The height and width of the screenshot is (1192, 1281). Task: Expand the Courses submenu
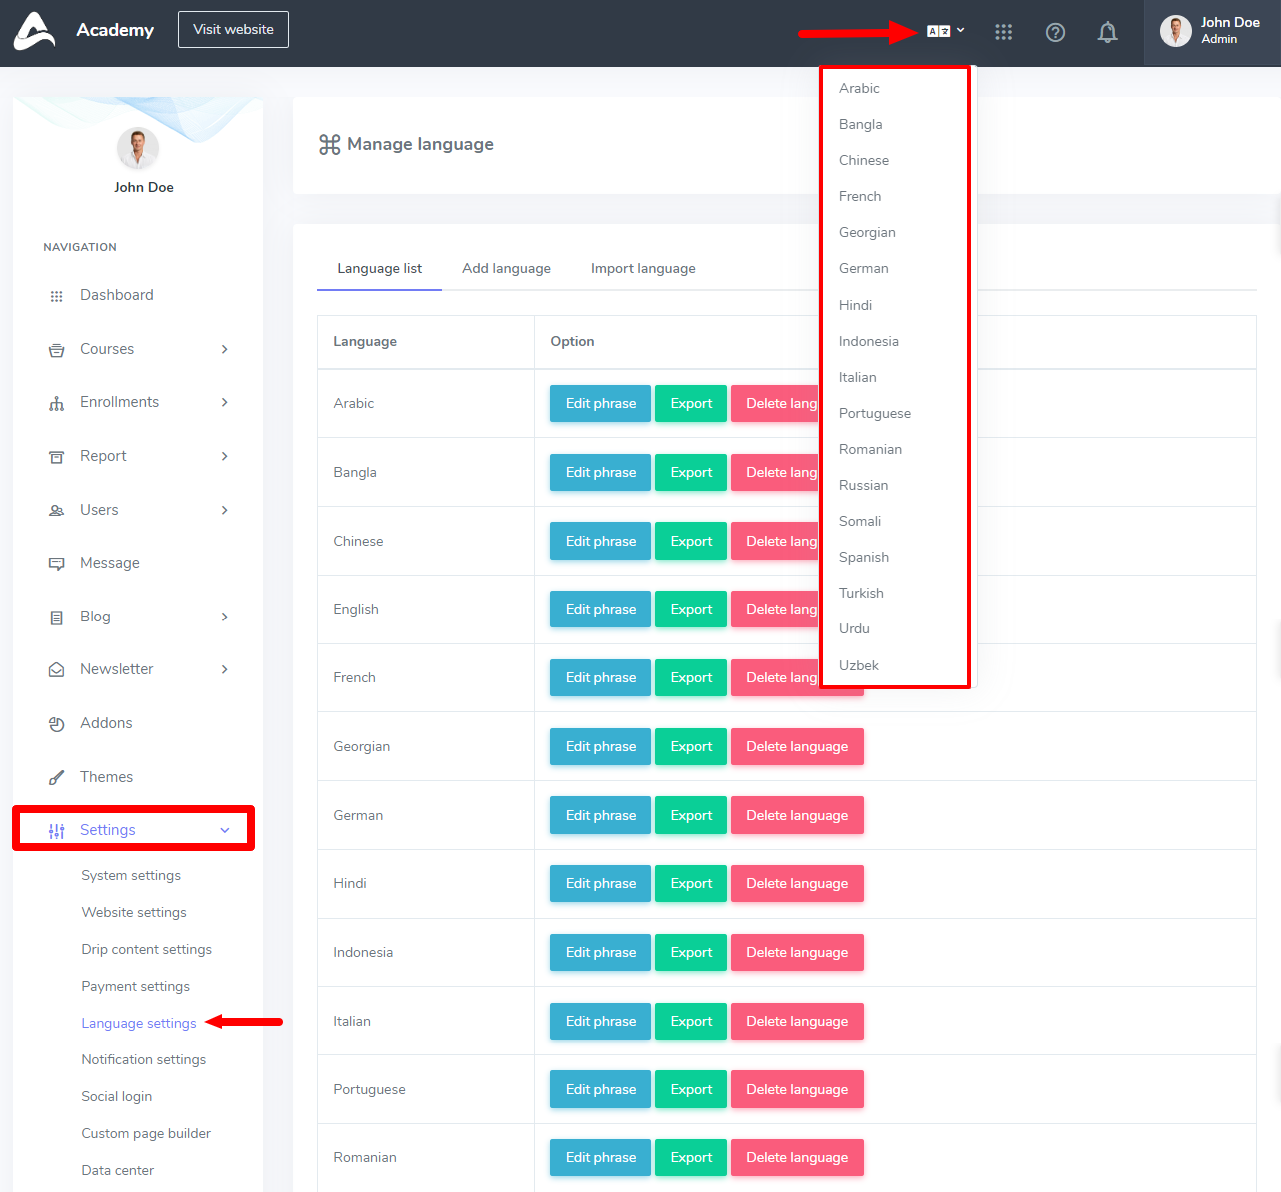pos(224,349)
